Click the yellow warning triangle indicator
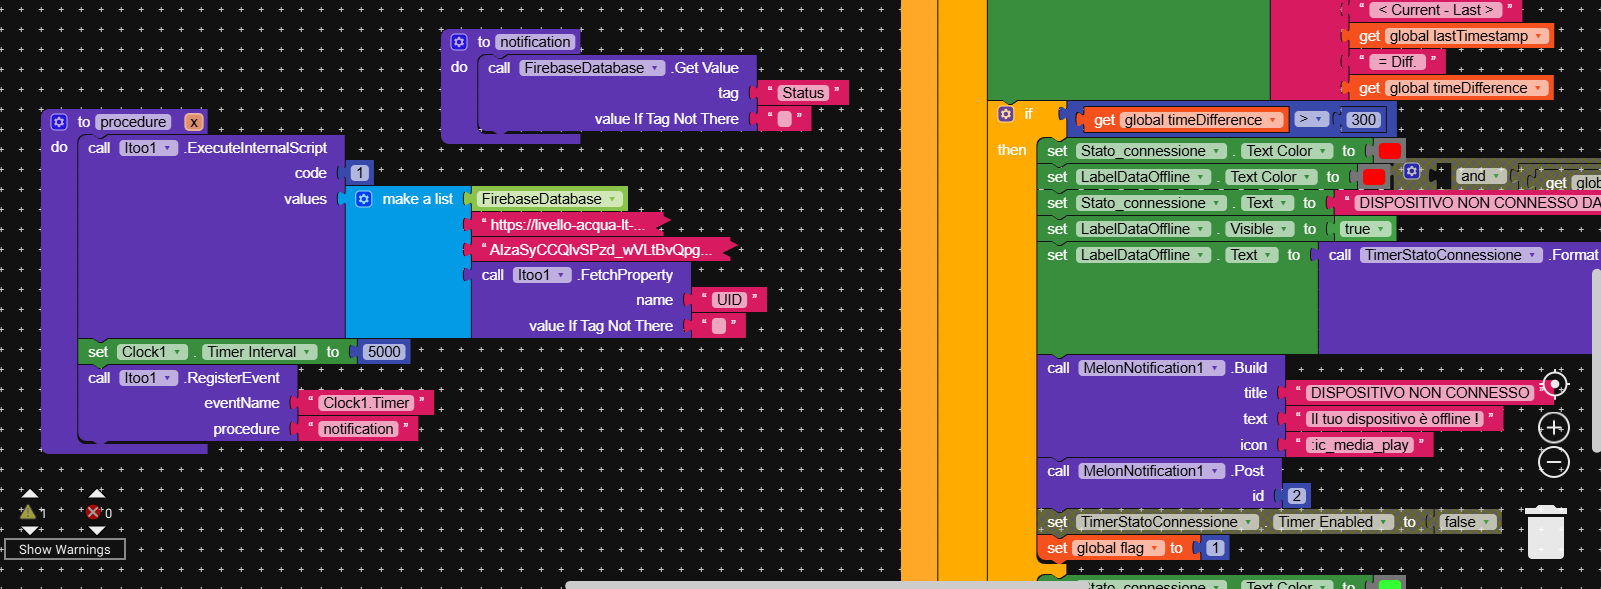The image size is (1601, 589). tap(29, 512)
